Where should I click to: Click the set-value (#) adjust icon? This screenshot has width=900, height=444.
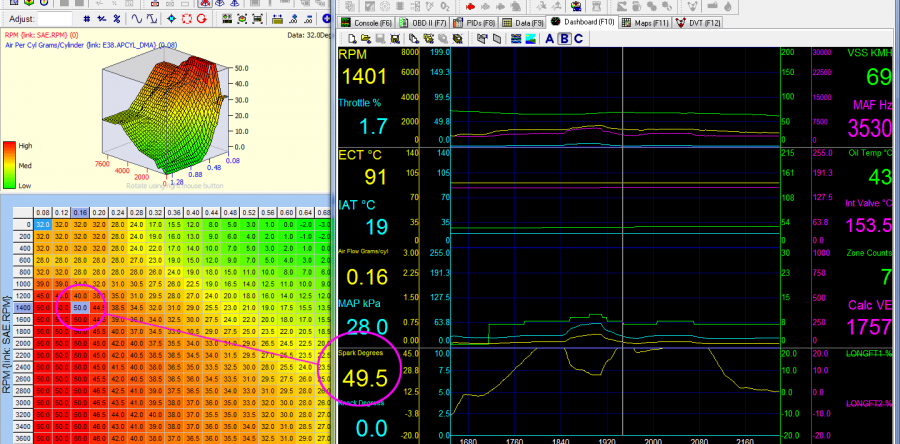click(x=87, y=18)
